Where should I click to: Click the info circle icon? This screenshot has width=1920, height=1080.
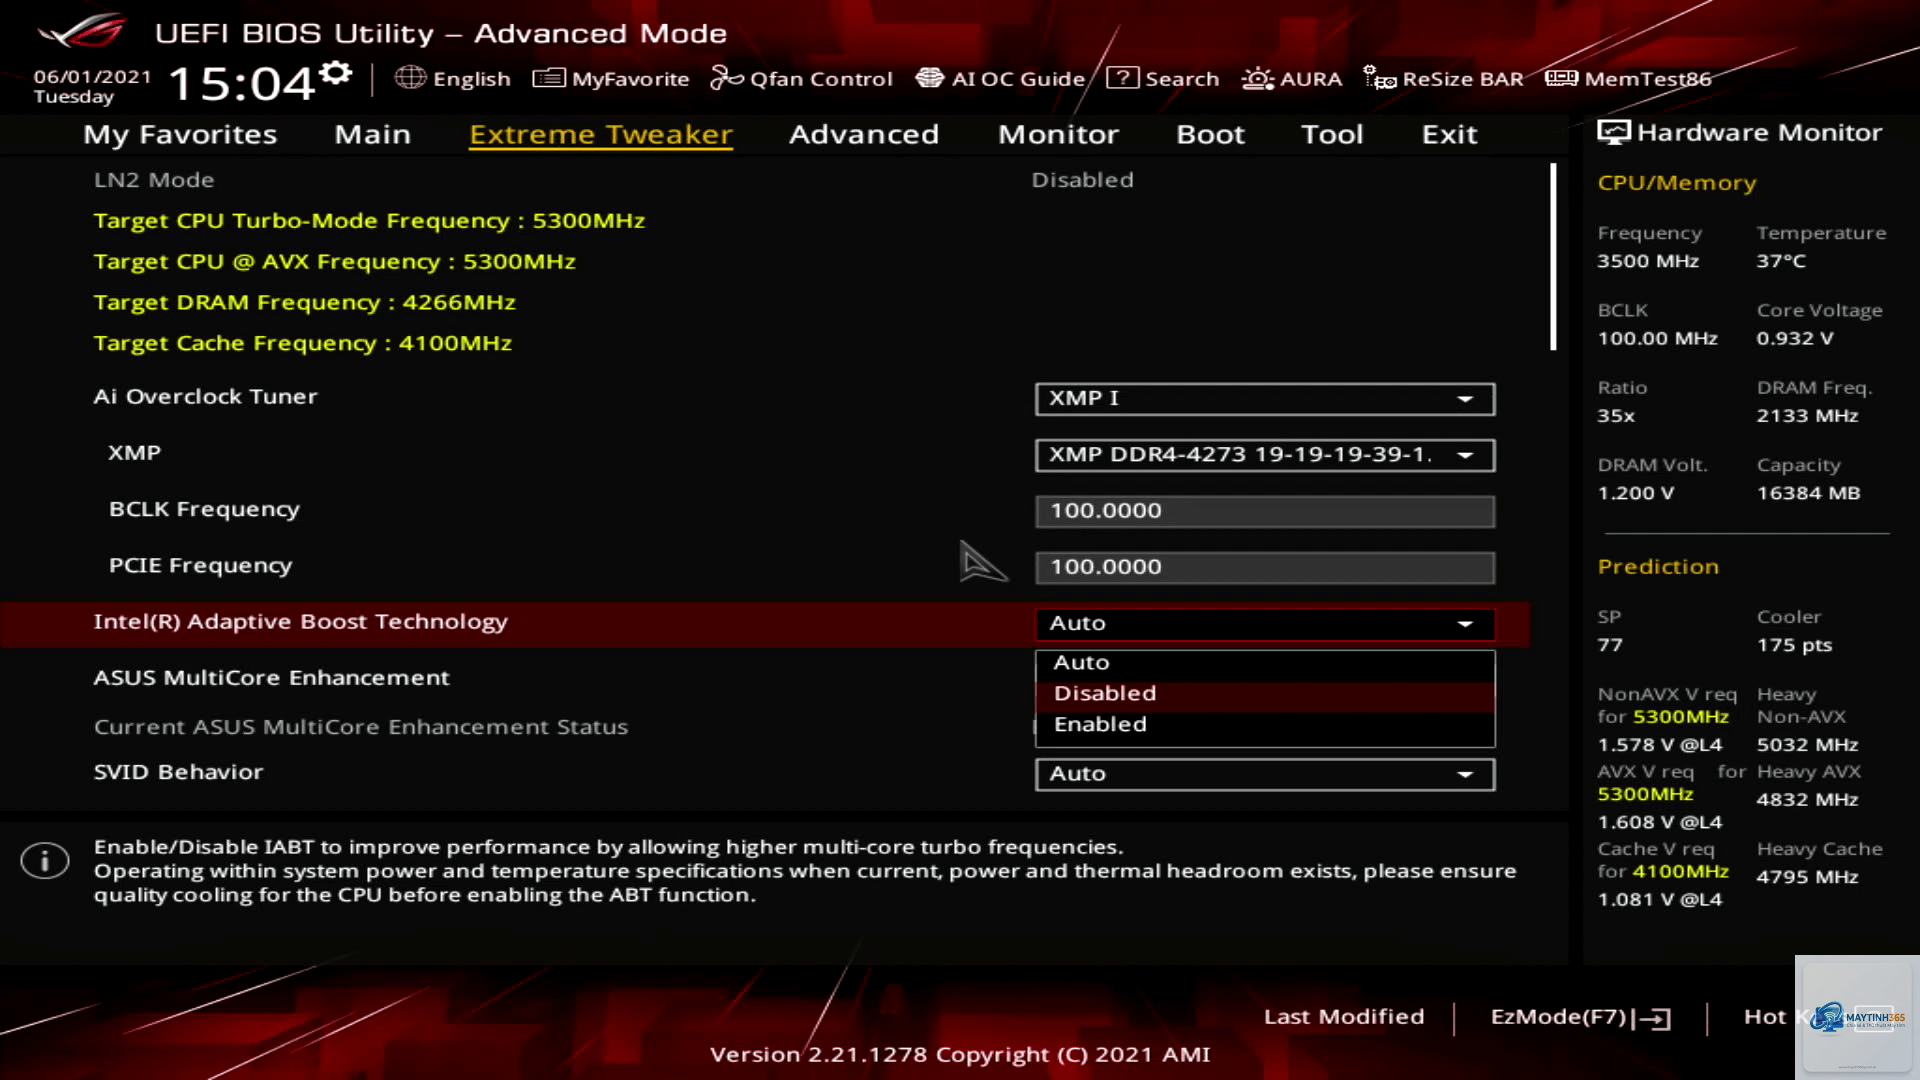click(x=45, y=860)
